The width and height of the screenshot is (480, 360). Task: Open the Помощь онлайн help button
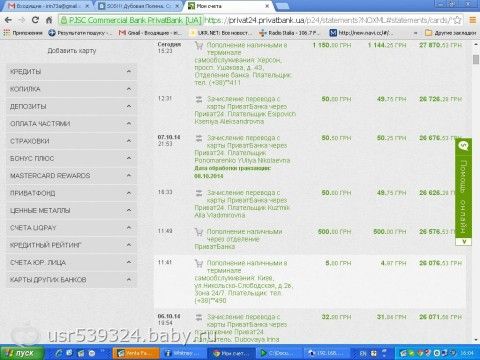click(463, 188)
